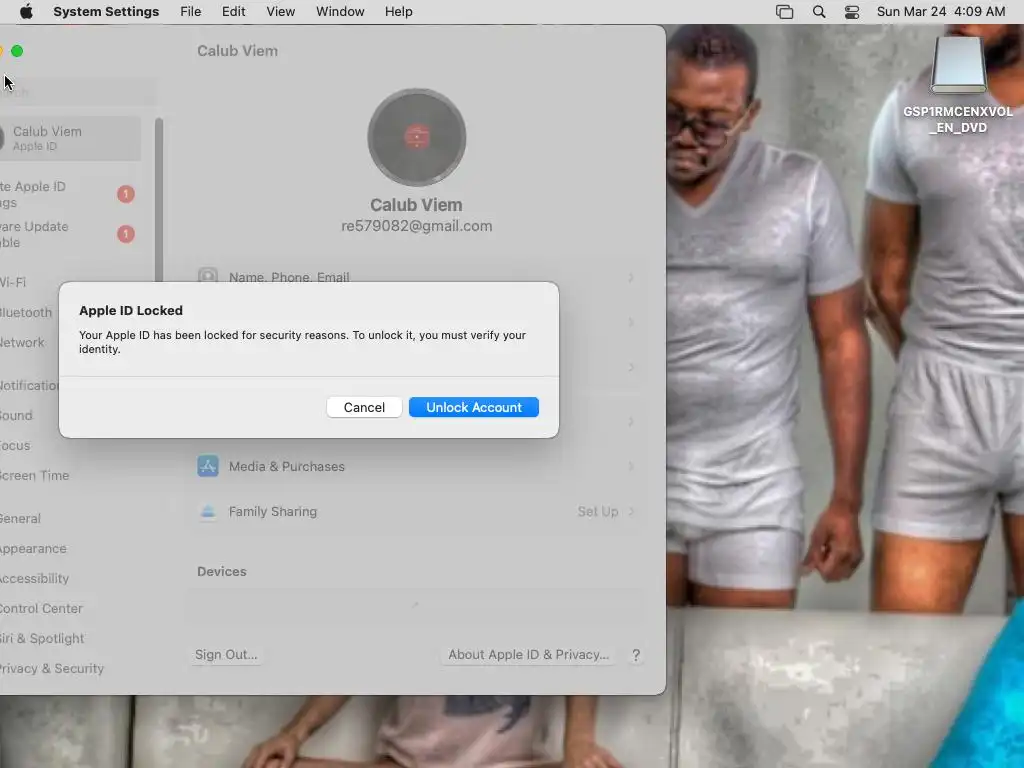Open the View menu

pyautogui.click(x=280, y=12)
